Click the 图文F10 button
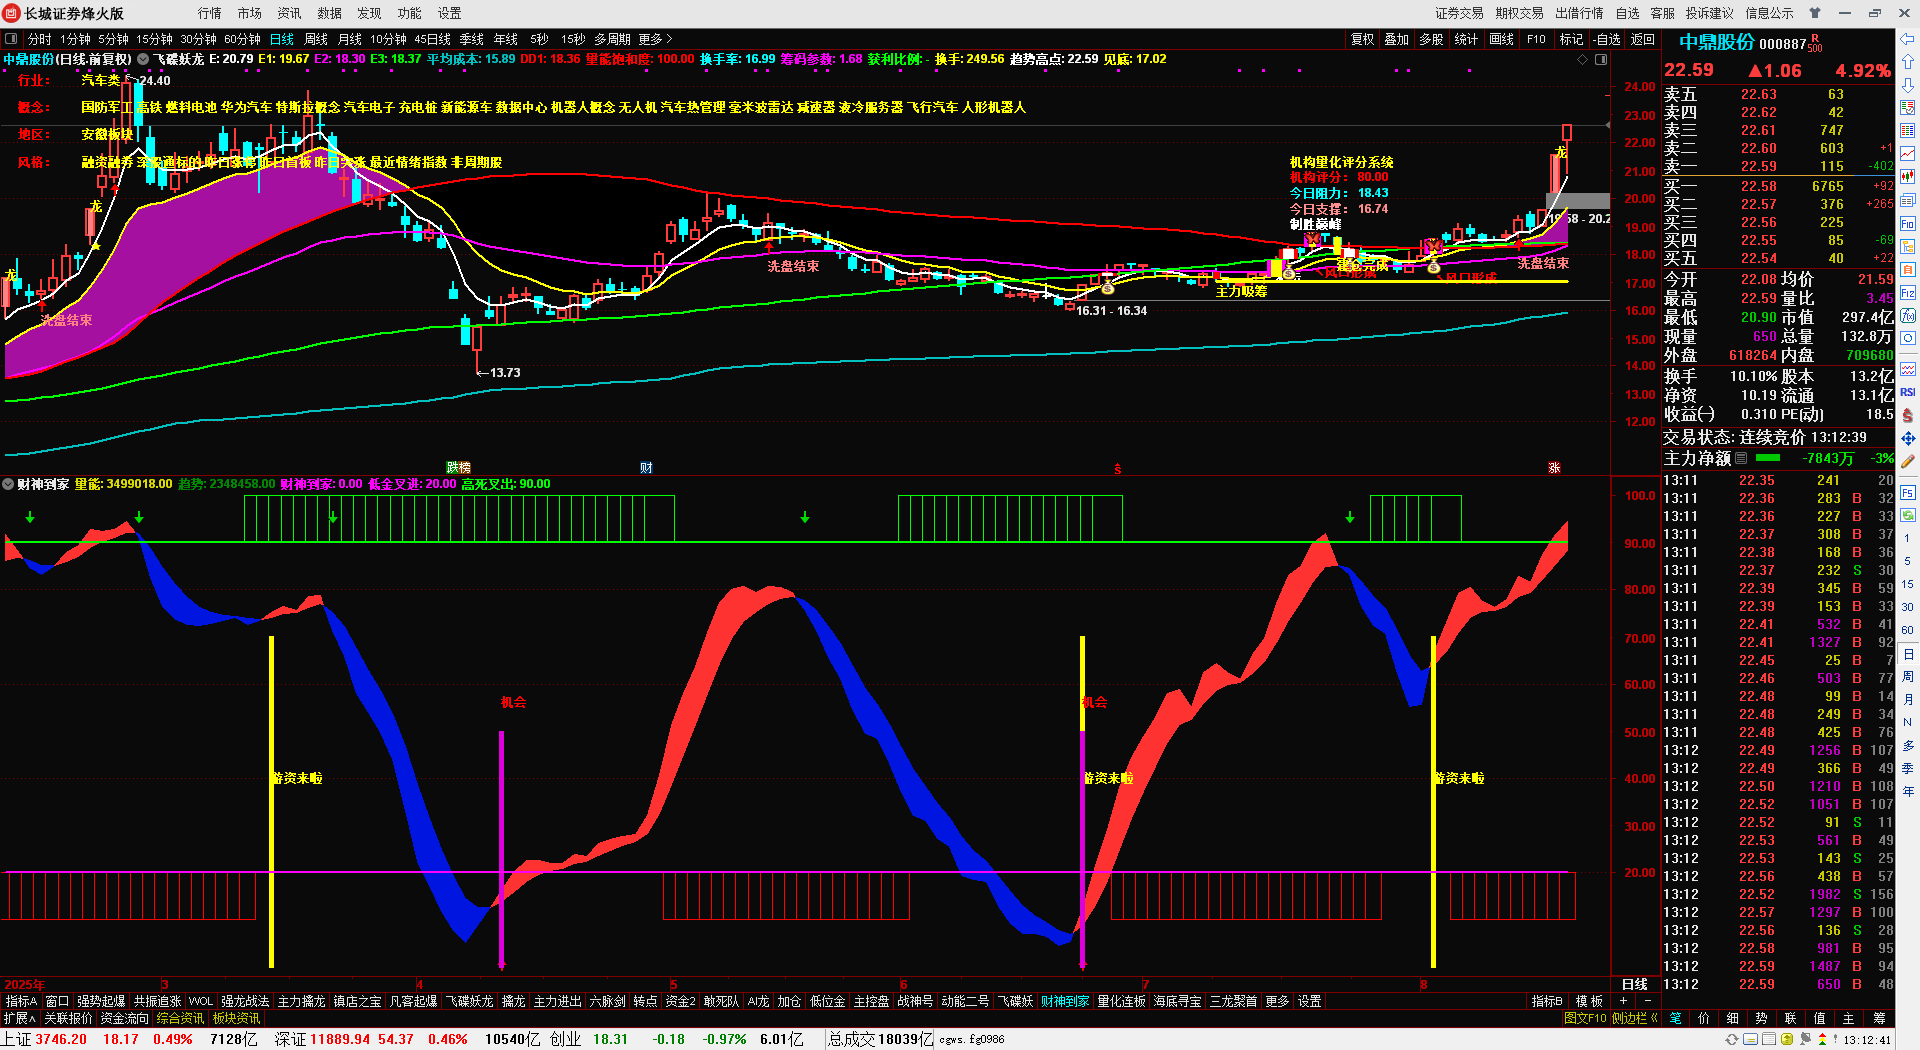The image size is (1920, 1050). tap(1585, 1018)
